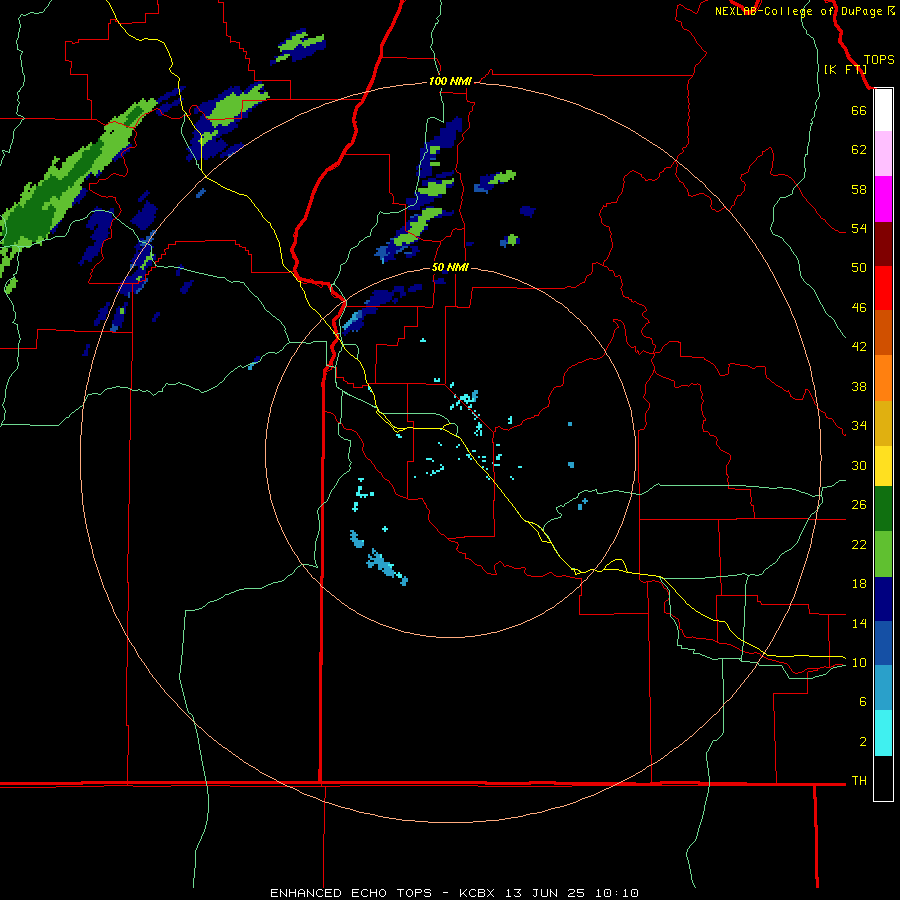The height and width of the screenshot is (900, 900).
Task: Click the bright red 50 kft legend swatch
Action: [x=883, y=288]
